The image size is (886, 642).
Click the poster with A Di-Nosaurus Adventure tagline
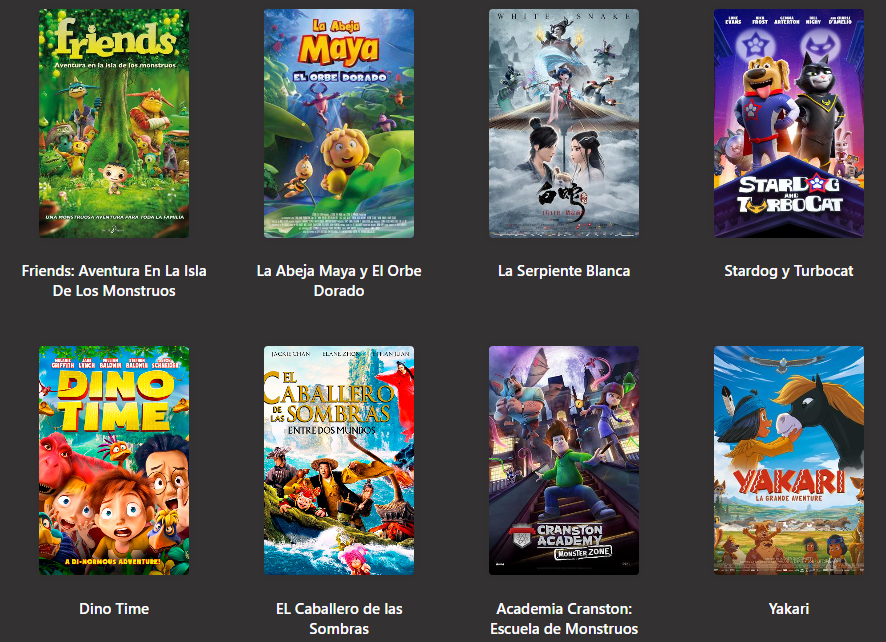tap(113, 461)
